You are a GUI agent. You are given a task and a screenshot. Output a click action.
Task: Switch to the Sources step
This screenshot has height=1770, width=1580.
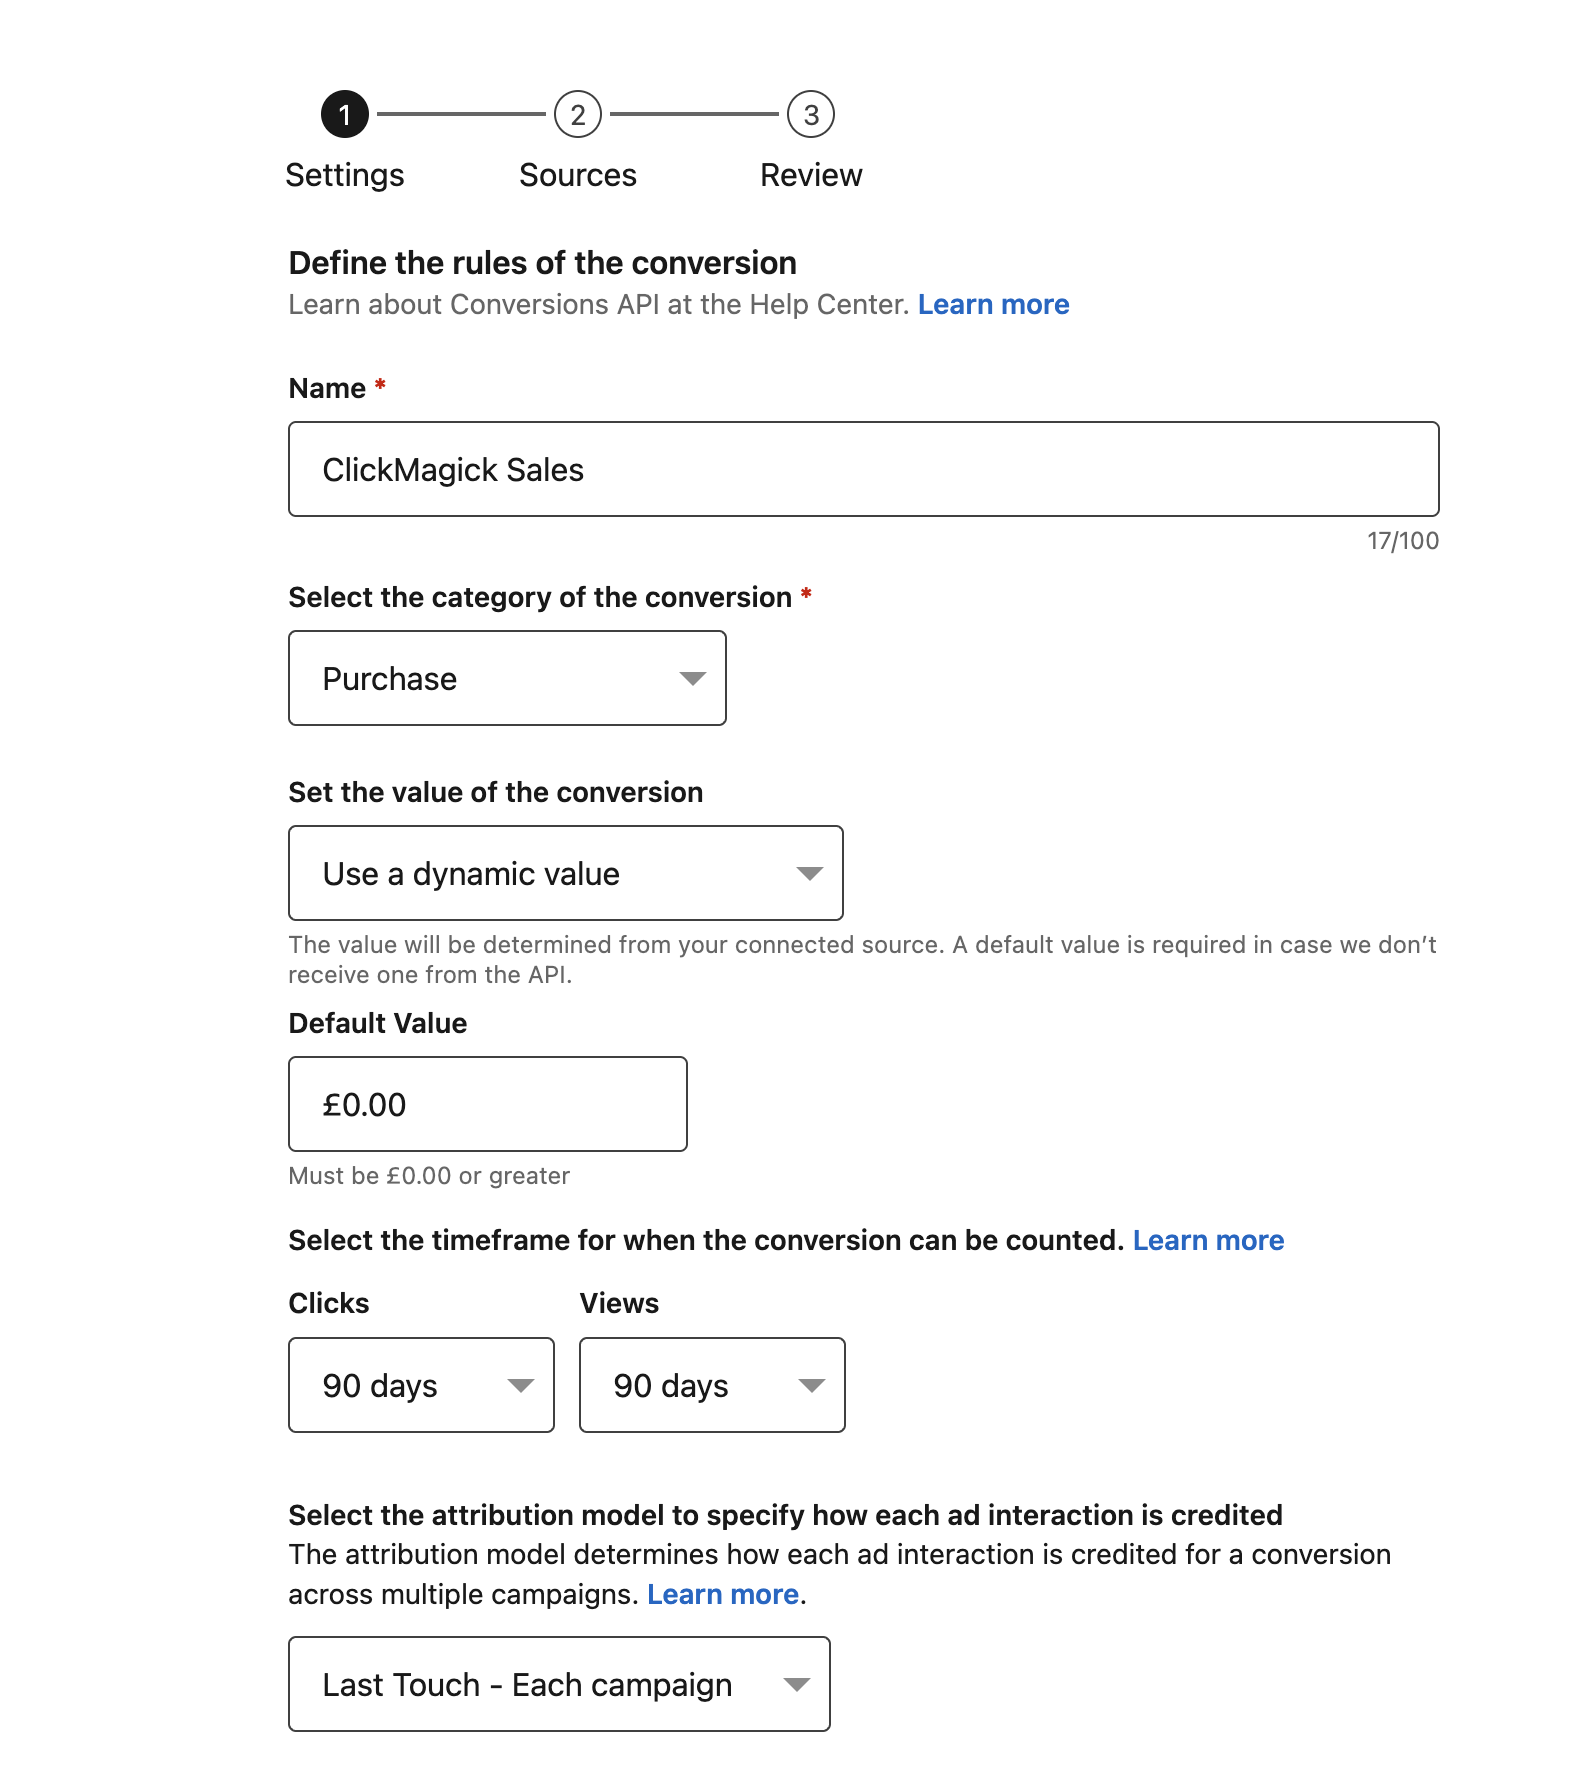point(578,175)
